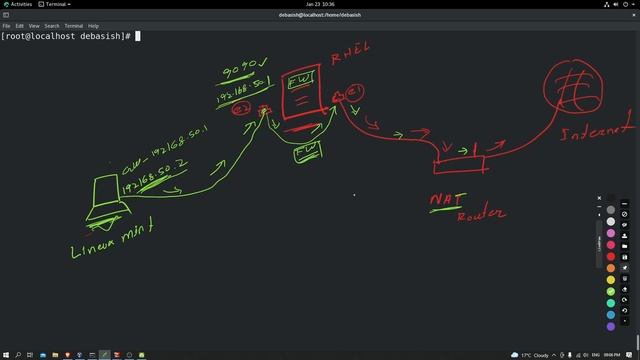Switch the ENG input language indicator
Viewport: 640px width, 360px height.
click(x=596, y=355)
